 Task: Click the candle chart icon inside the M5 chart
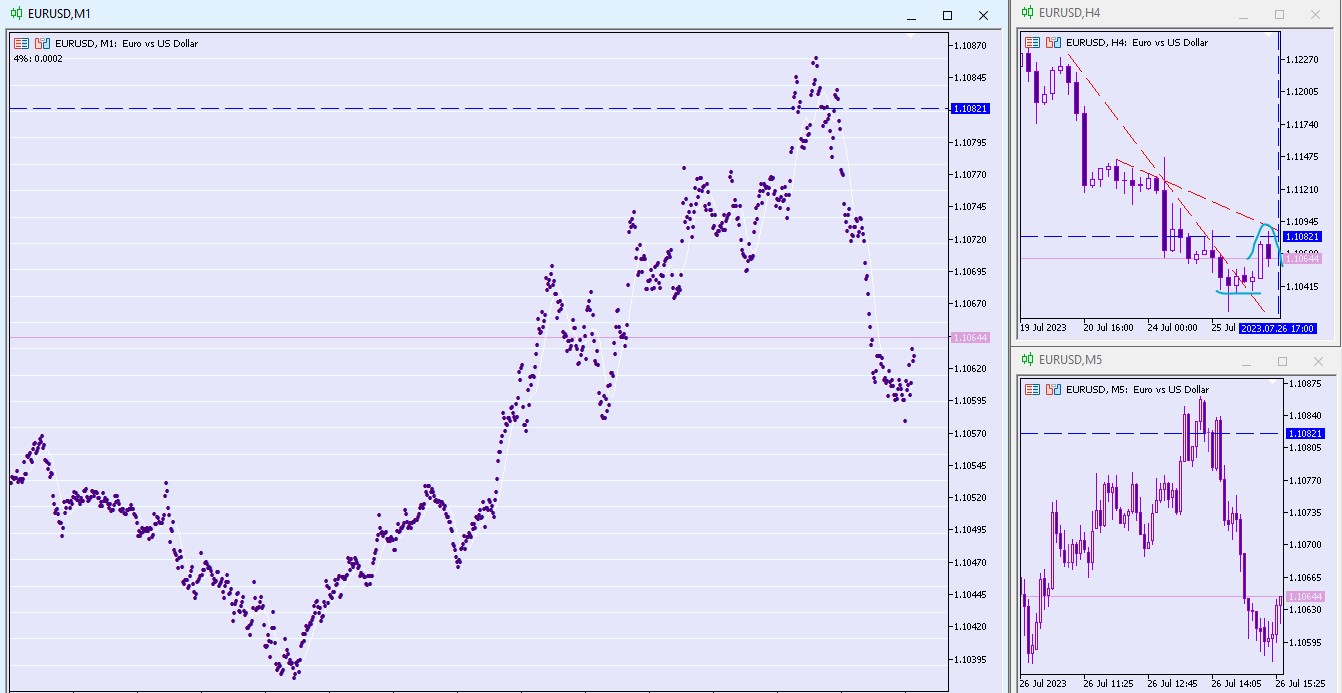pos(1054,389)
